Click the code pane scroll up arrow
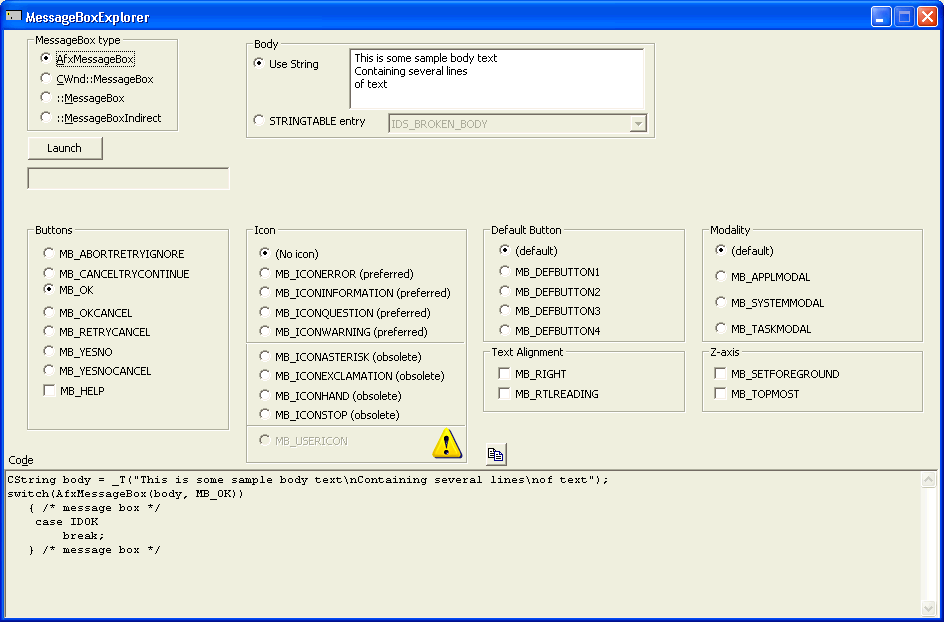Image resolution: width=944 pixels, height=622 pixels. pyautogui.click(x=929, y=479)
